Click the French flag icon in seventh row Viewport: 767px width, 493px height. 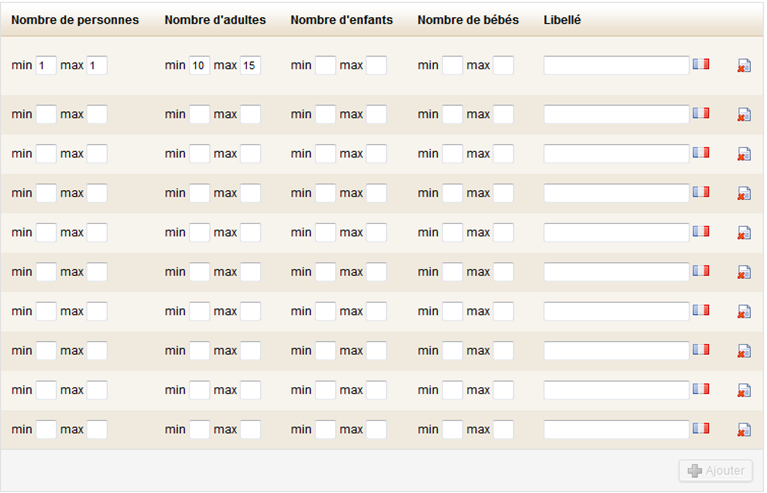click(701, 310)
